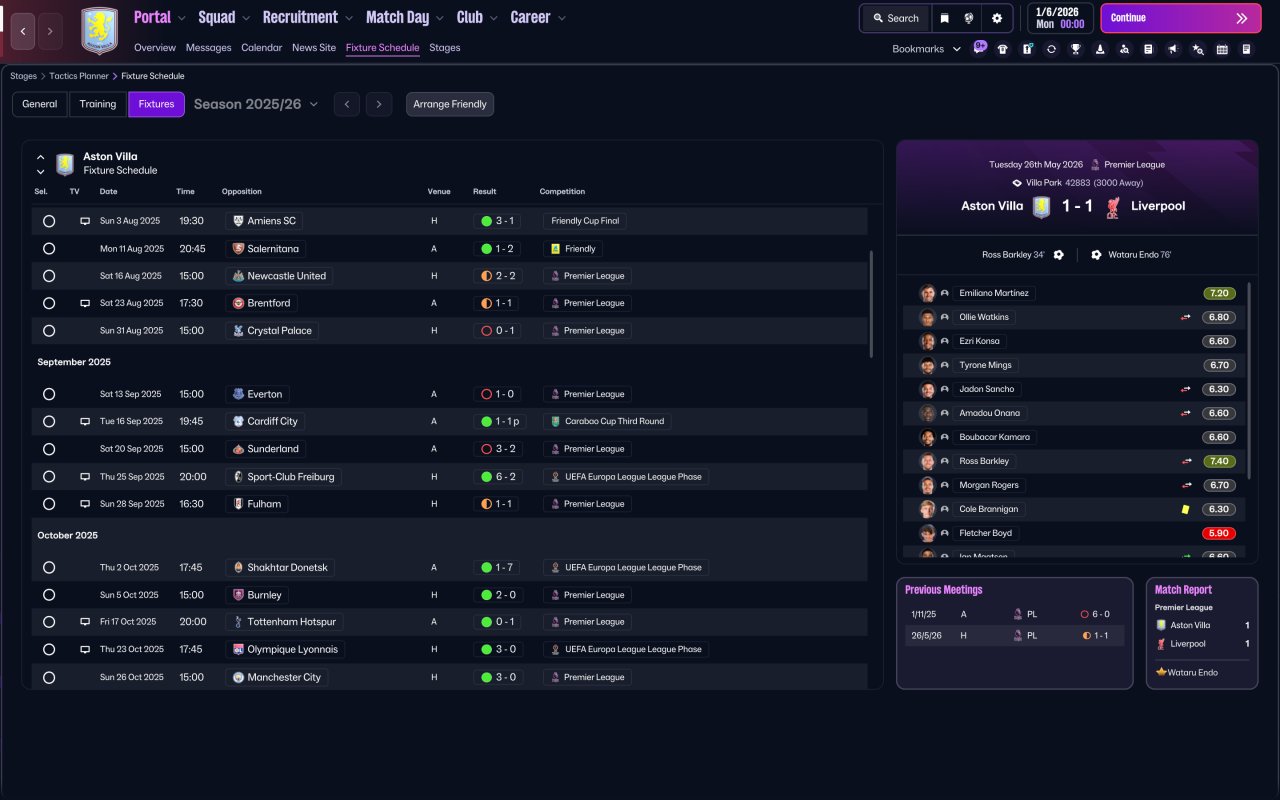
Task: Open the settings gear icon
Action: 997,18
